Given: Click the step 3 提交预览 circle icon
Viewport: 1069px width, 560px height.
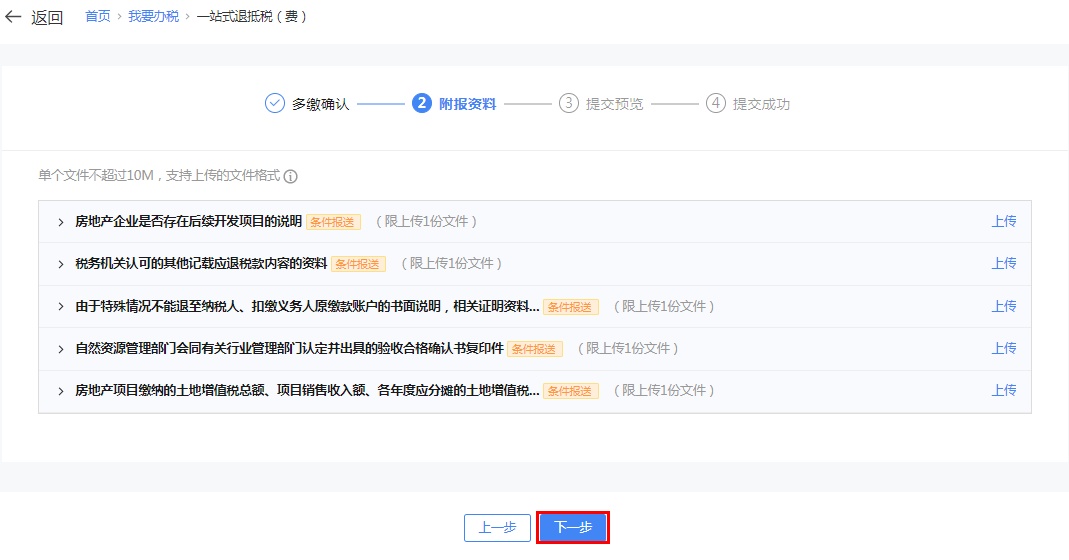Looking at the screenshot, I should (569, 104).
